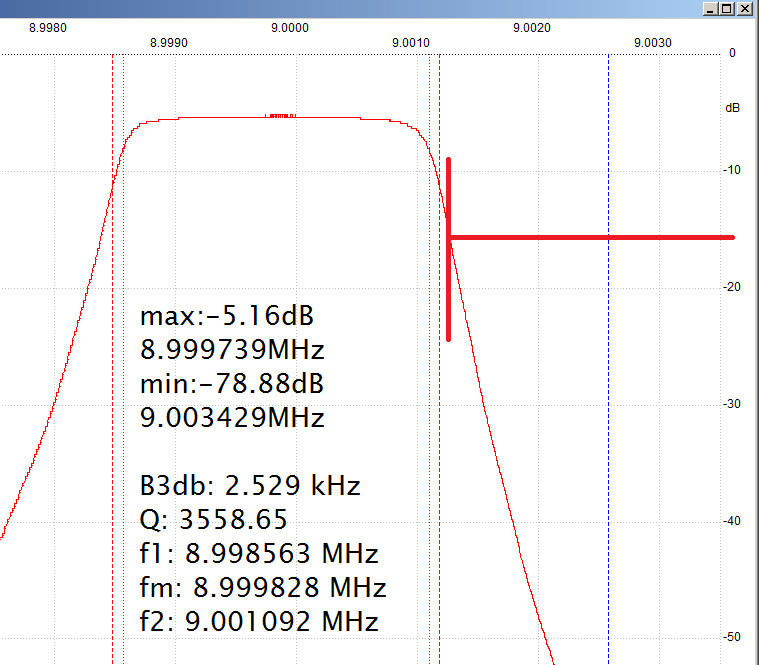Click the passband peak marker on curve
Image resolution: width=759 pixels, height=665 pixels.
pos(281,116)
